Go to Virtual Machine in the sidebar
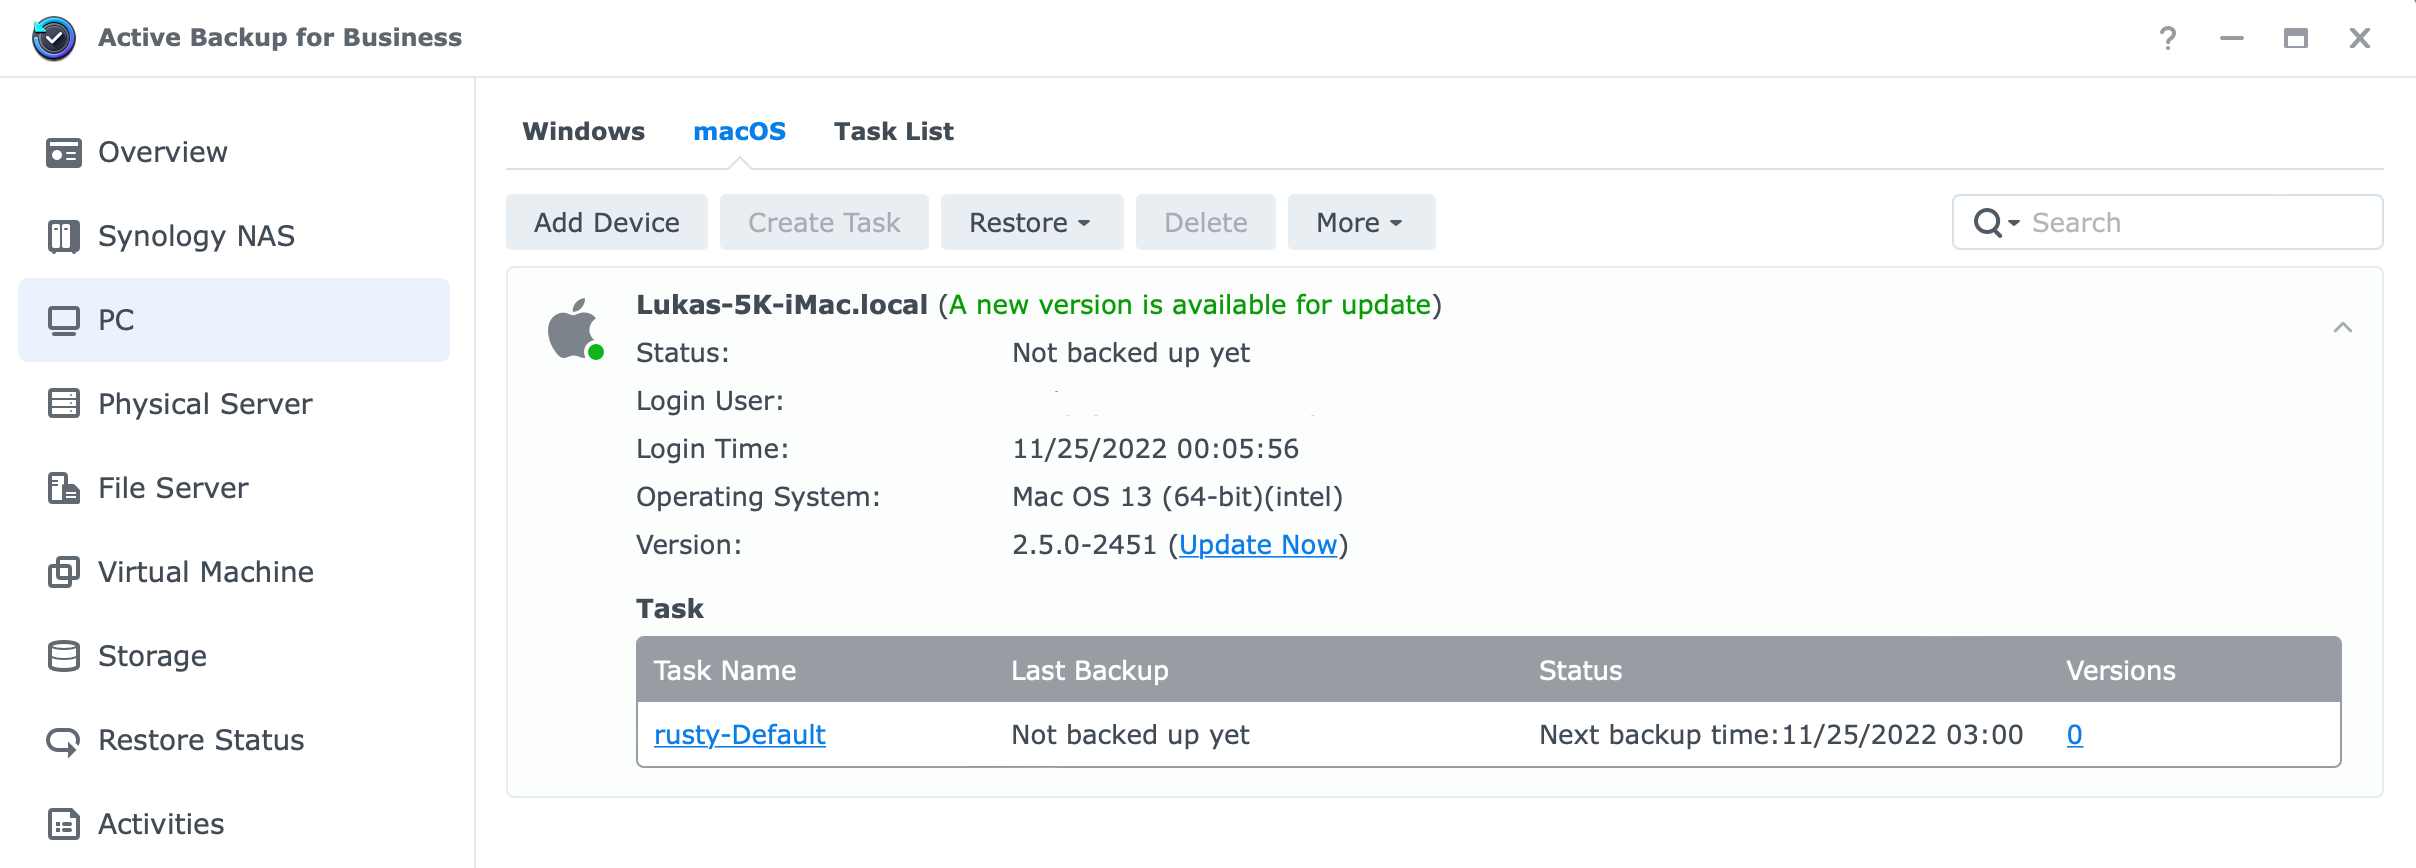The width and height of the screenshot is (2416, 868). [x=234, y=572]
